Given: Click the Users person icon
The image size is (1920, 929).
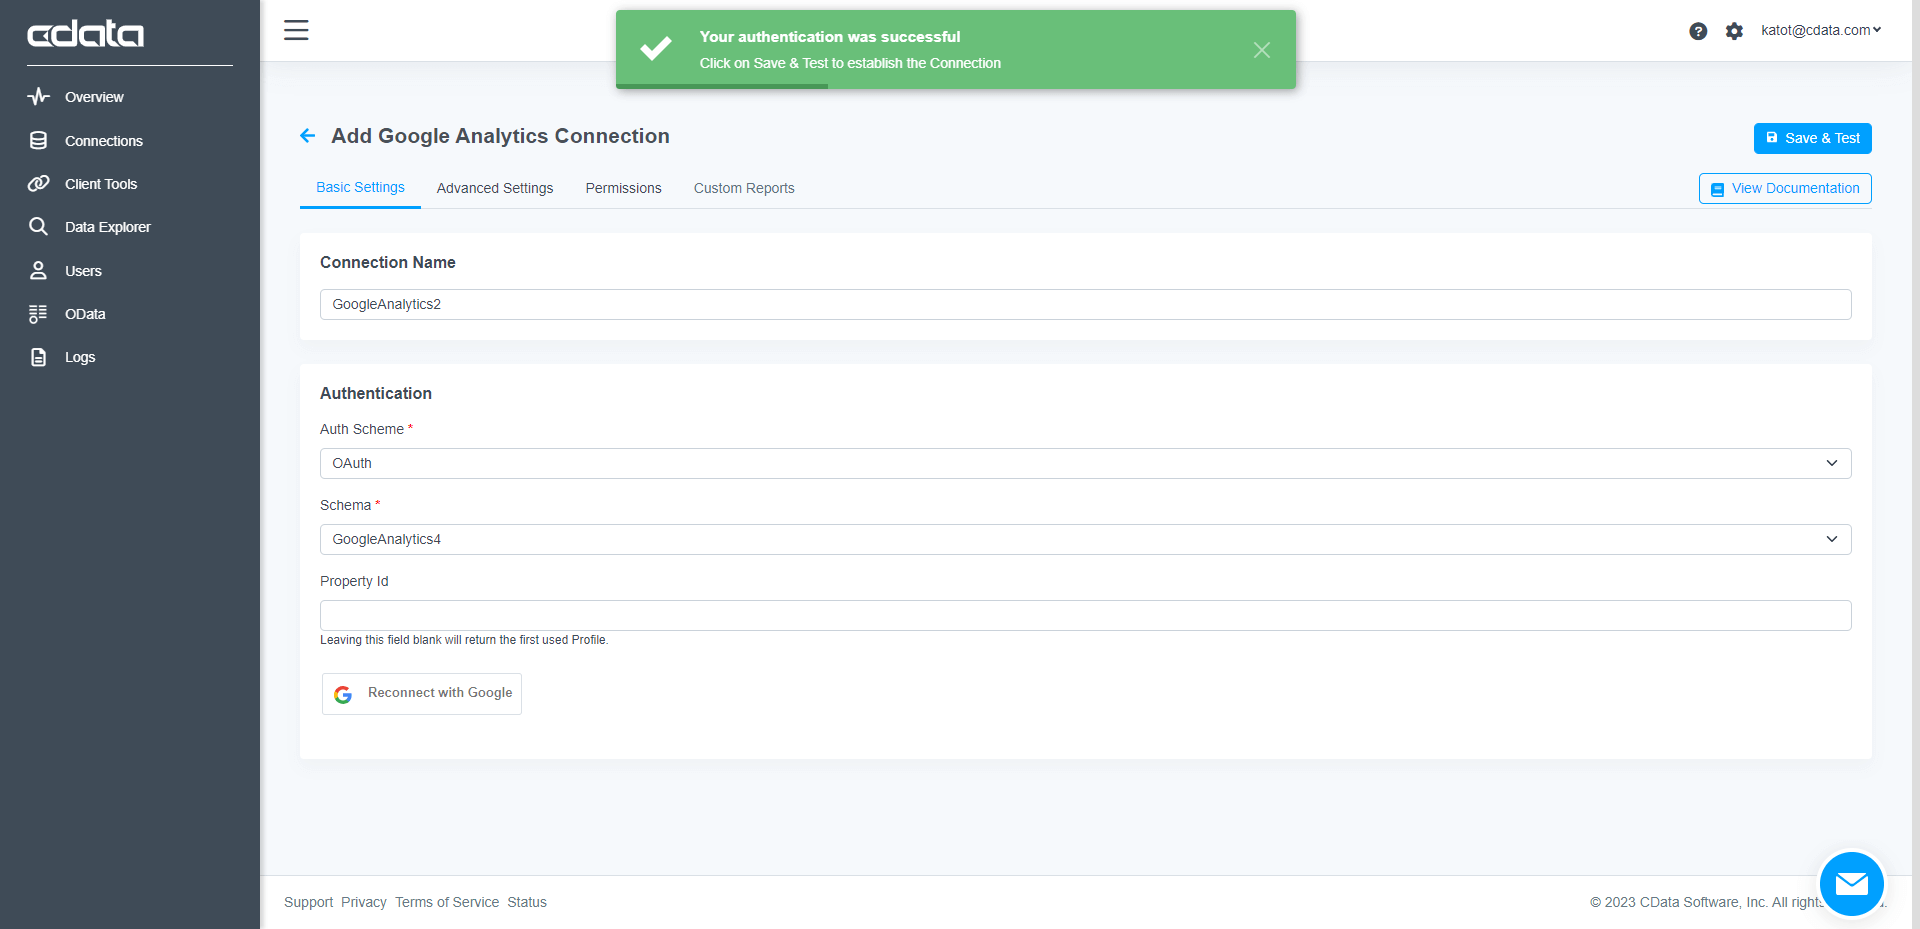Looking at the screenshot, I should tap(39, 270).
